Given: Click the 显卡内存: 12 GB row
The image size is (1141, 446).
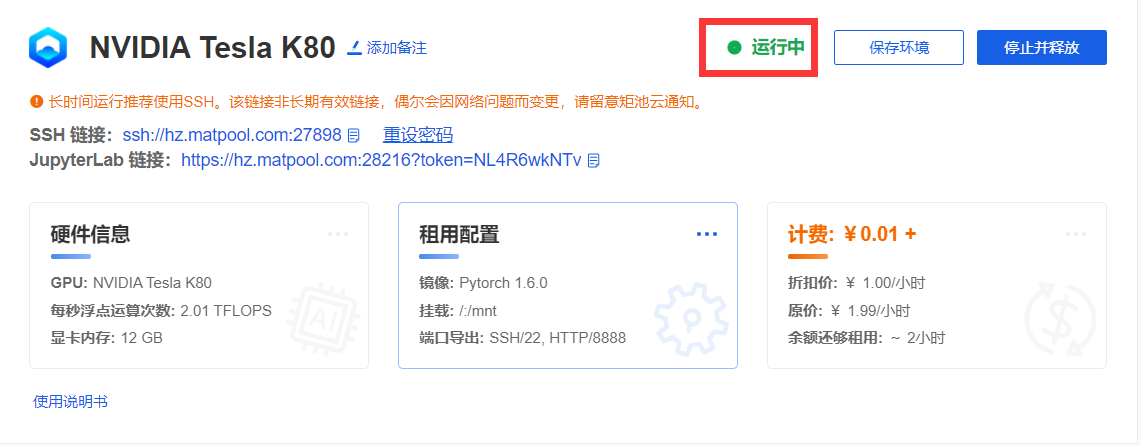Looking at the screenshot, I should pos(107,338).
